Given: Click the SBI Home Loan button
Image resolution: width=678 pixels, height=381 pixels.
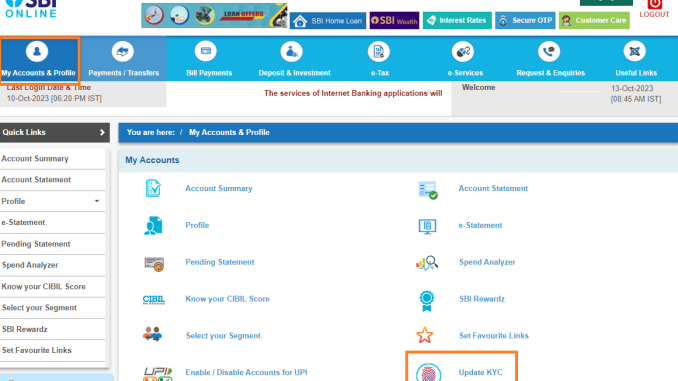Looking at the screenshot, I should (x=328, y=20).
